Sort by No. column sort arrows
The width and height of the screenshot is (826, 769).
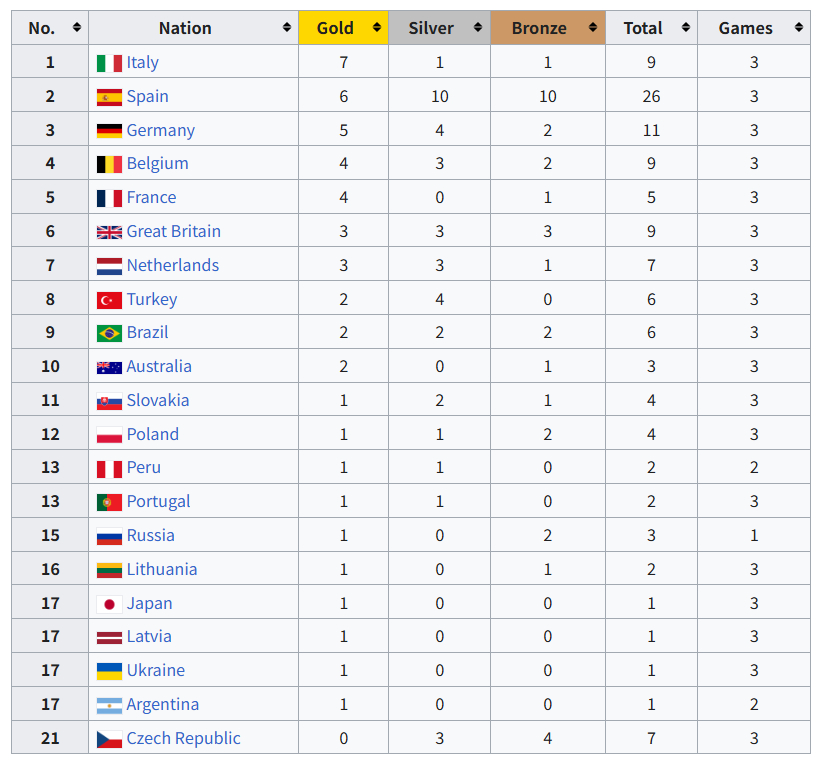pyautogui.click(x=77, y=27)
